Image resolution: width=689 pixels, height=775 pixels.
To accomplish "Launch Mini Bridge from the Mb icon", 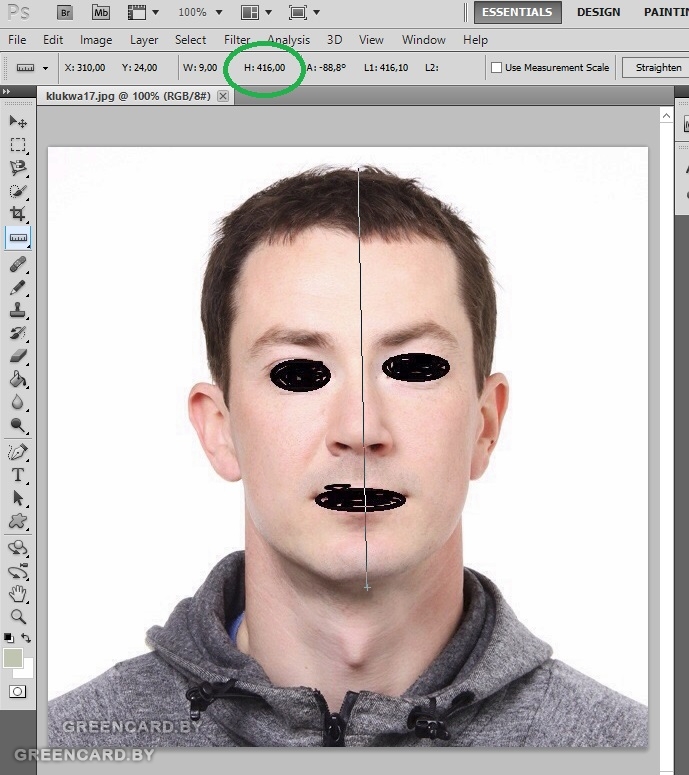I will [x=101, y=12].
